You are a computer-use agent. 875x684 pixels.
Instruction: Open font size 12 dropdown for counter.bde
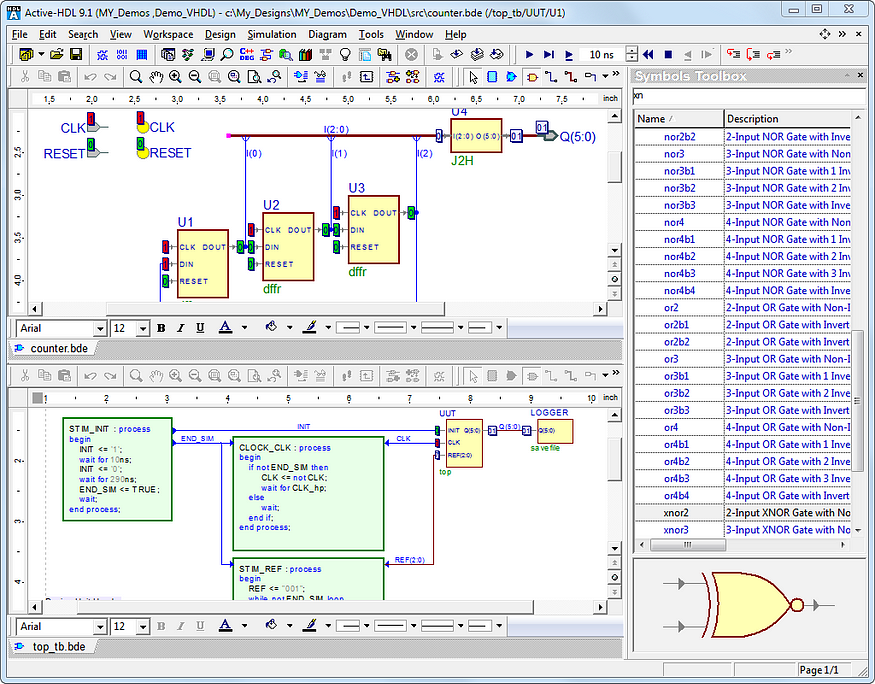point(143,329)
